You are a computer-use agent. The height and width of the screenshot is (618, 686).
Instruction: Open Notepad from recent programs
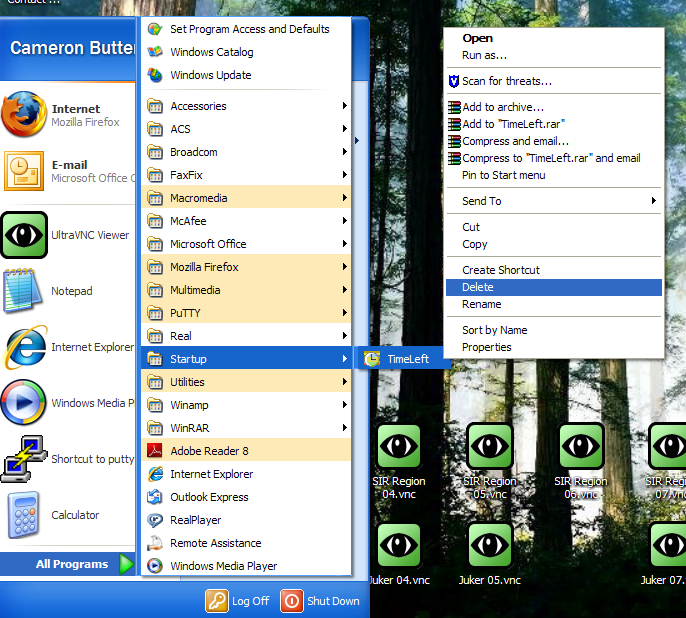[68, 291]
